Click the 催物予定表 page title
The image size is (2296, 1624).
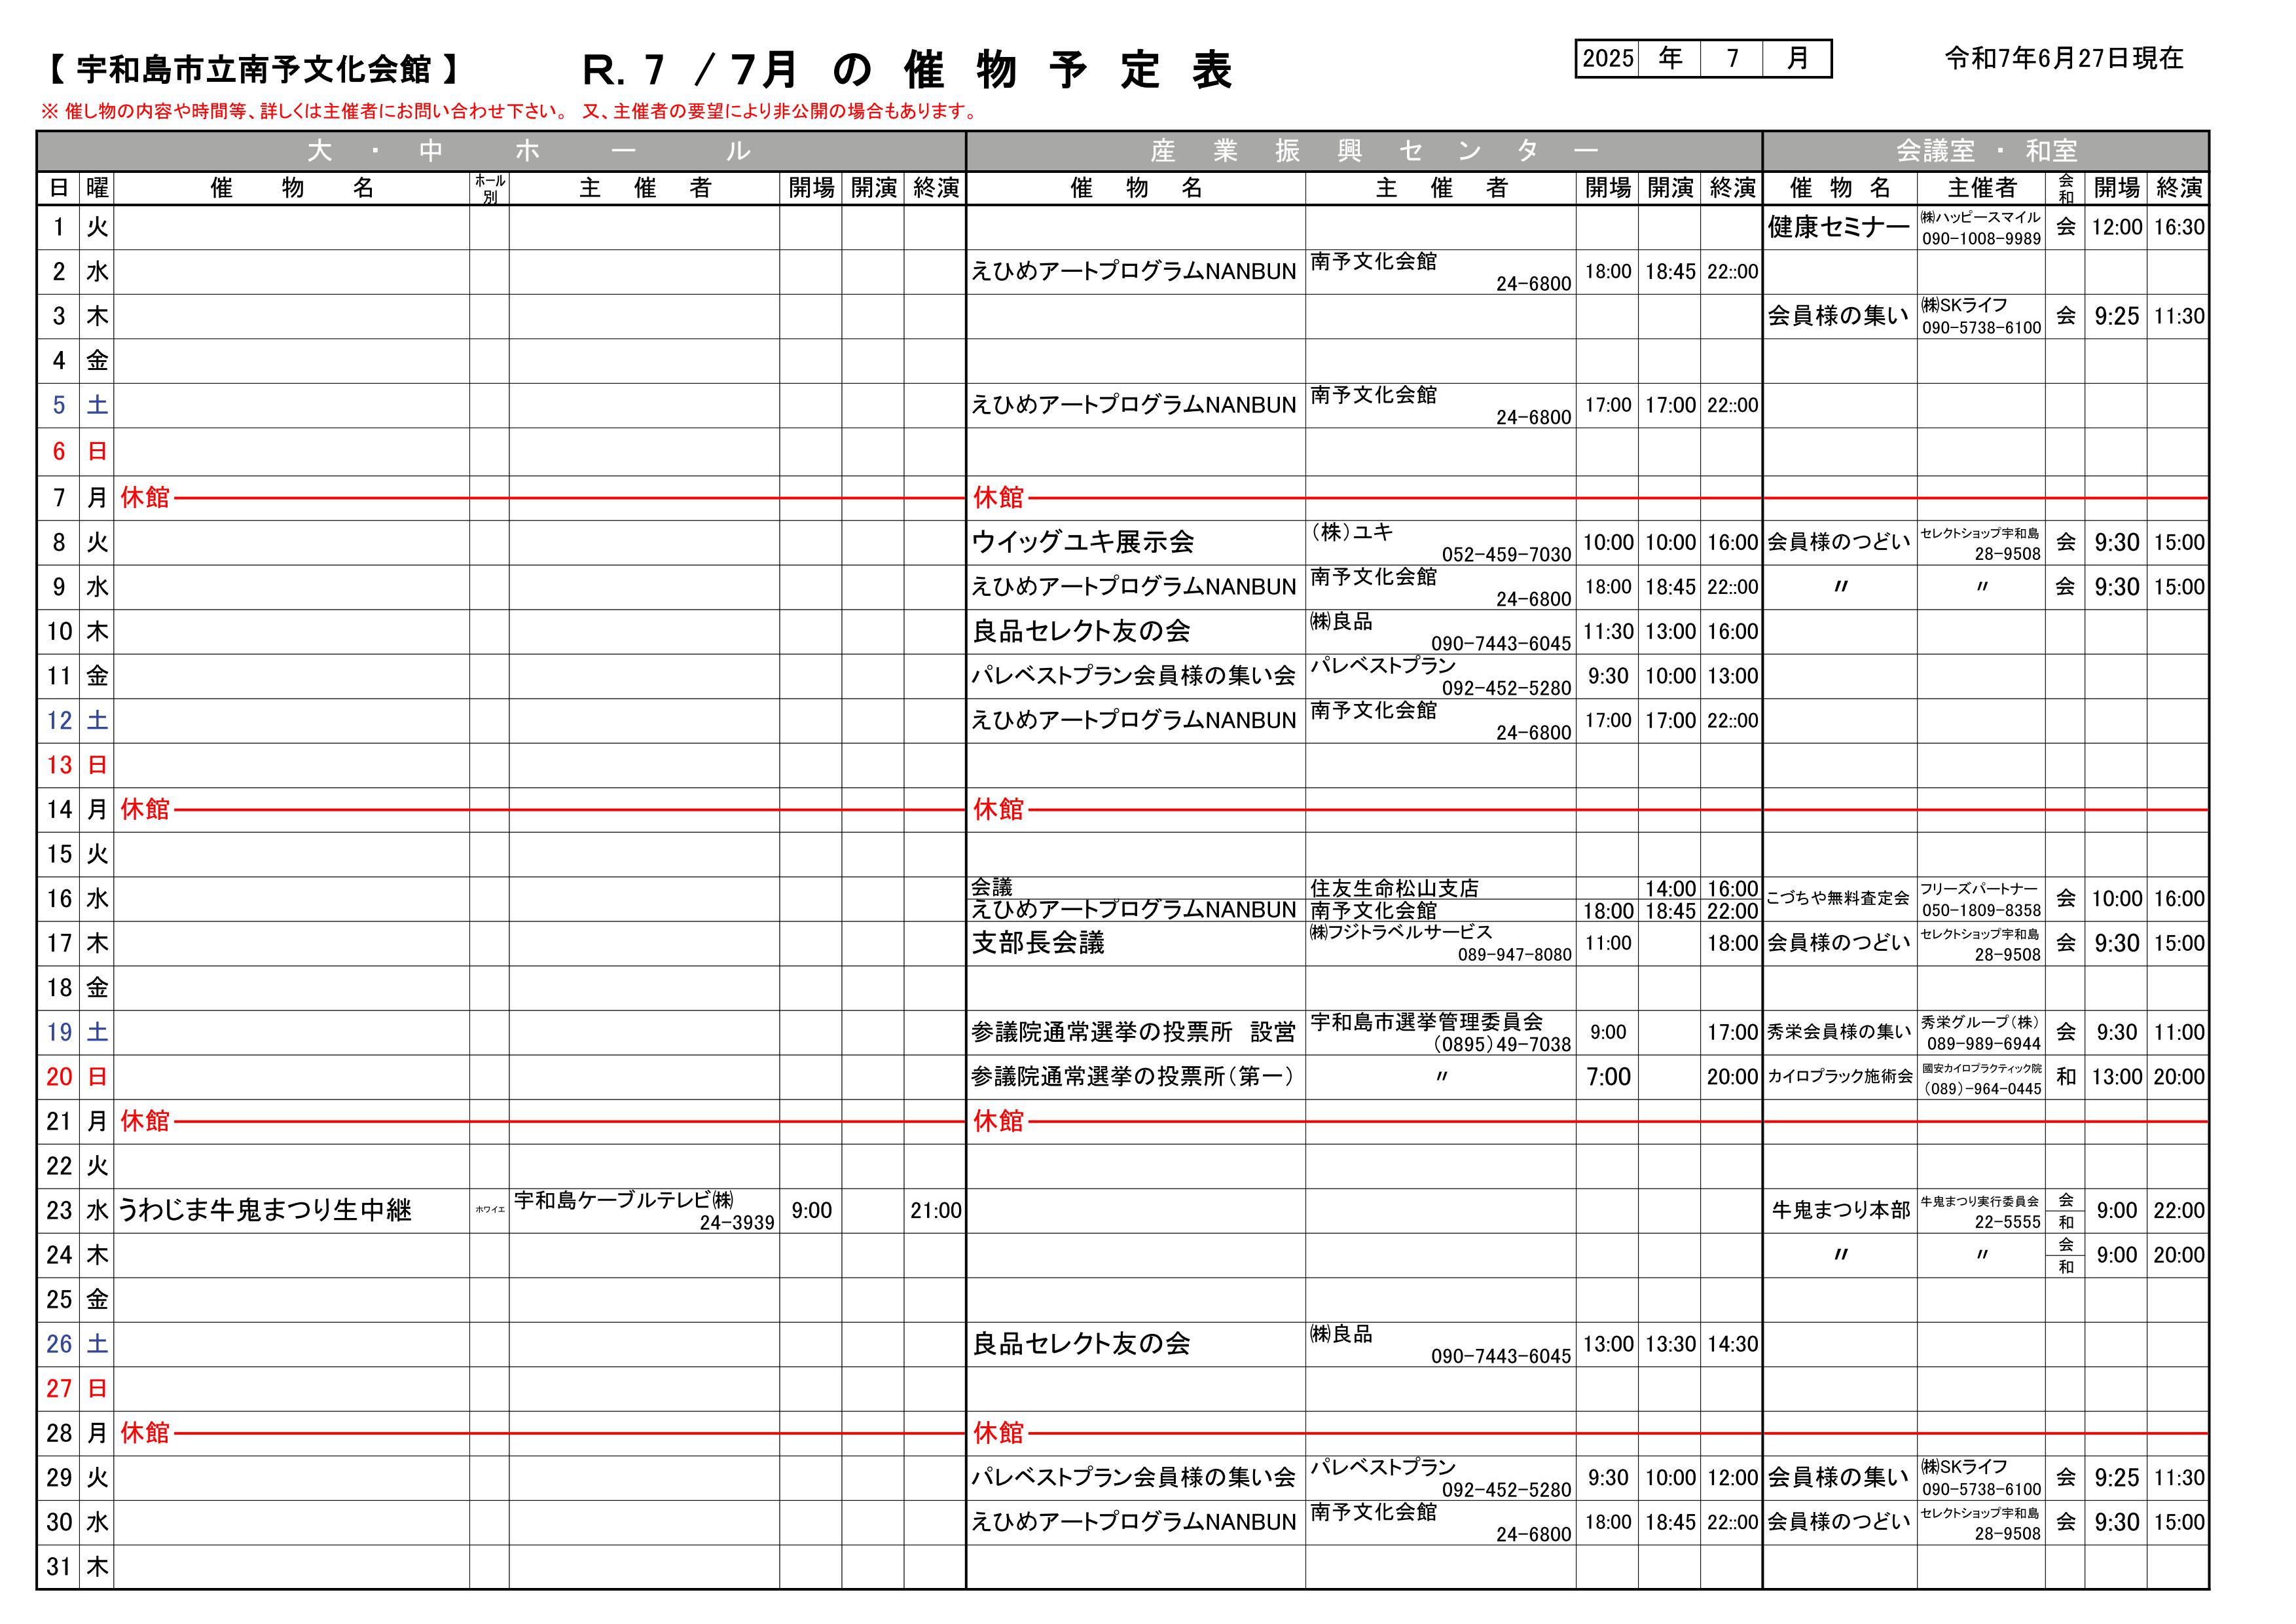click(x=908, y=70)
